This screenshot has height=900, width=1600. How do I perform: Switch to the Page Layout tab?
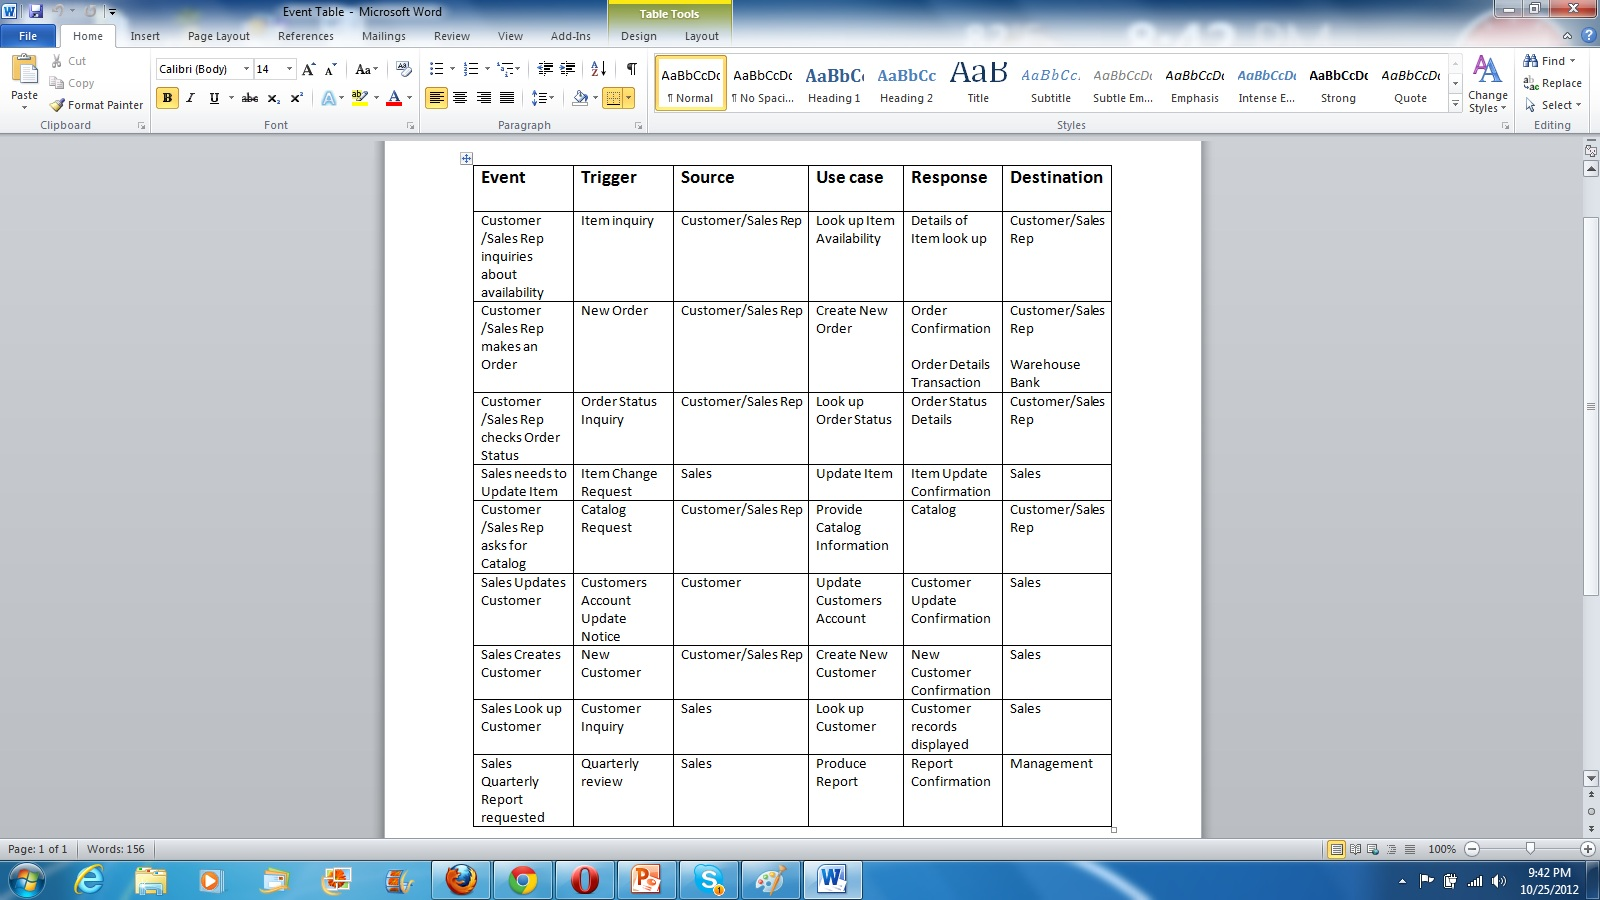(219, 36)
